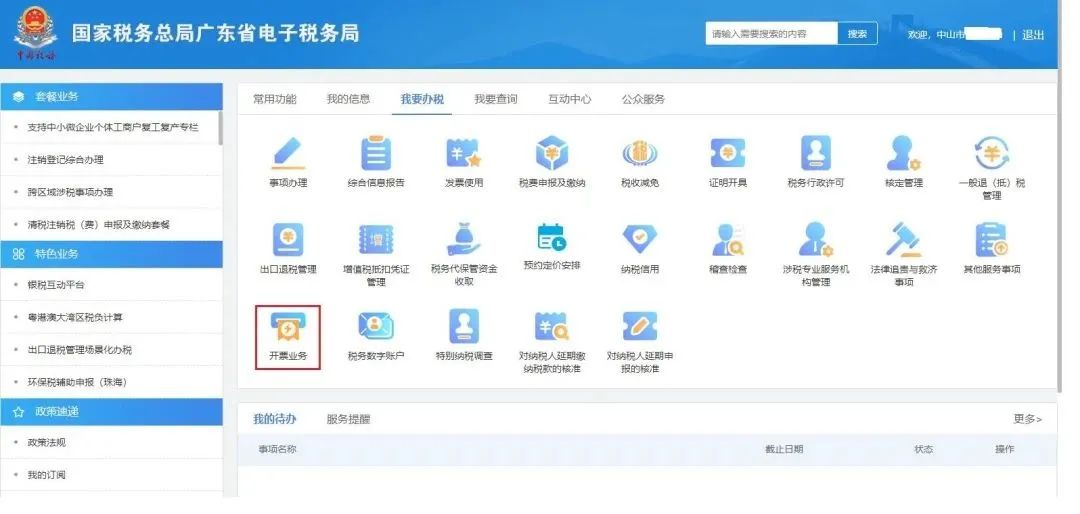Viewport: 1080px width, 514px height.
Task: Open 核定管理 icon
Action: pos(904,154)
